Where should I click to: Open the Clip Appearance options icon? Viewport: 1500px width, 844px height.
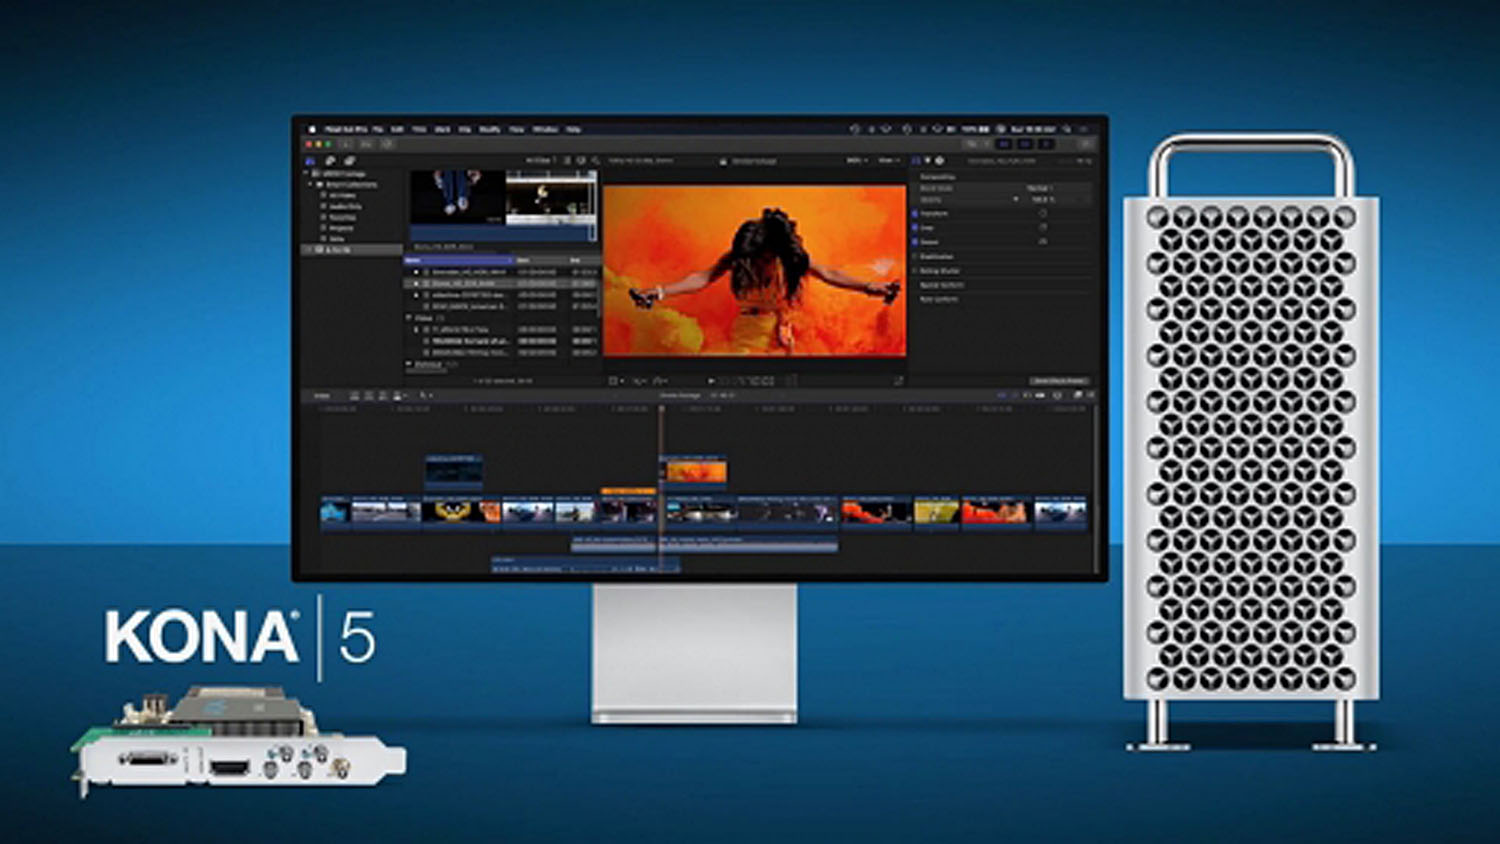582,160
